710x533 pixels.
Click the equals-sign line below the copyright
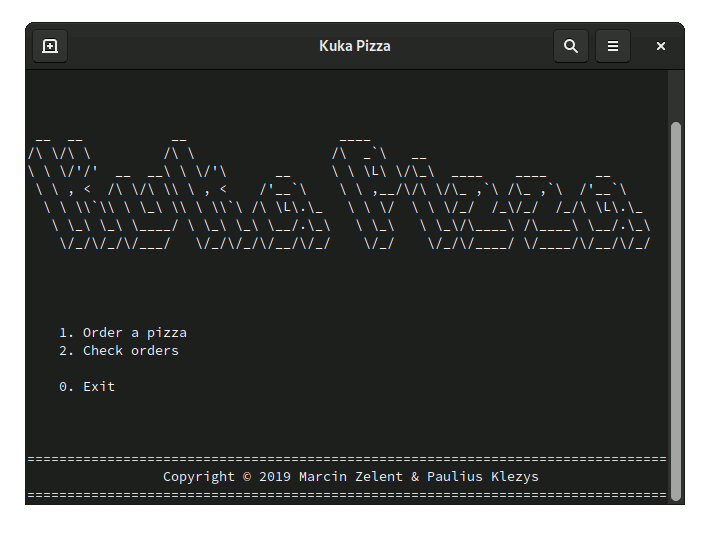pyautogui.click(x=346, y=494)
